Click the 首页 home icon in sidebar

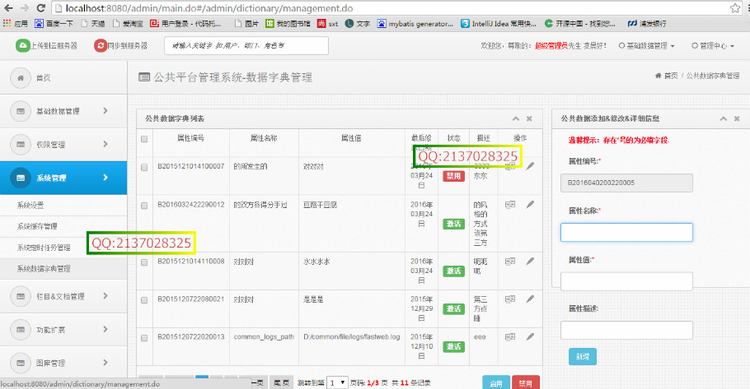[21, 78]
